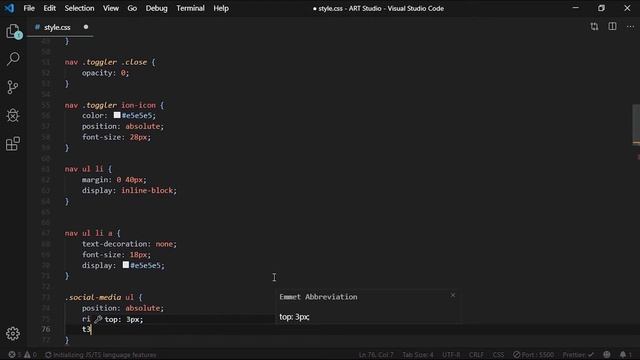The height and width of the screenshot is (360, 640).
Task: Click the Ln 76, Col 7 indicator
Action: [376, 355]
